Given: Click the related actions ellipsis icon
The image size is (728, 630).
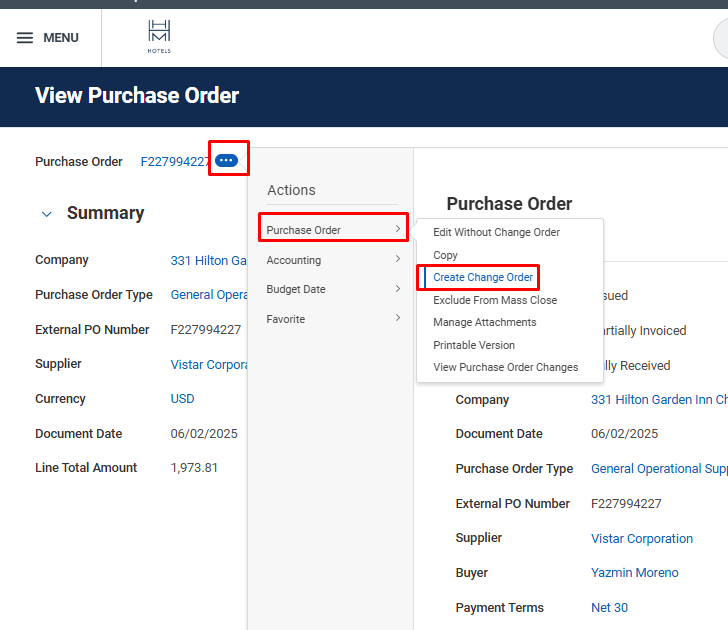Looking at the screenshot, I should tap(227, 161).
